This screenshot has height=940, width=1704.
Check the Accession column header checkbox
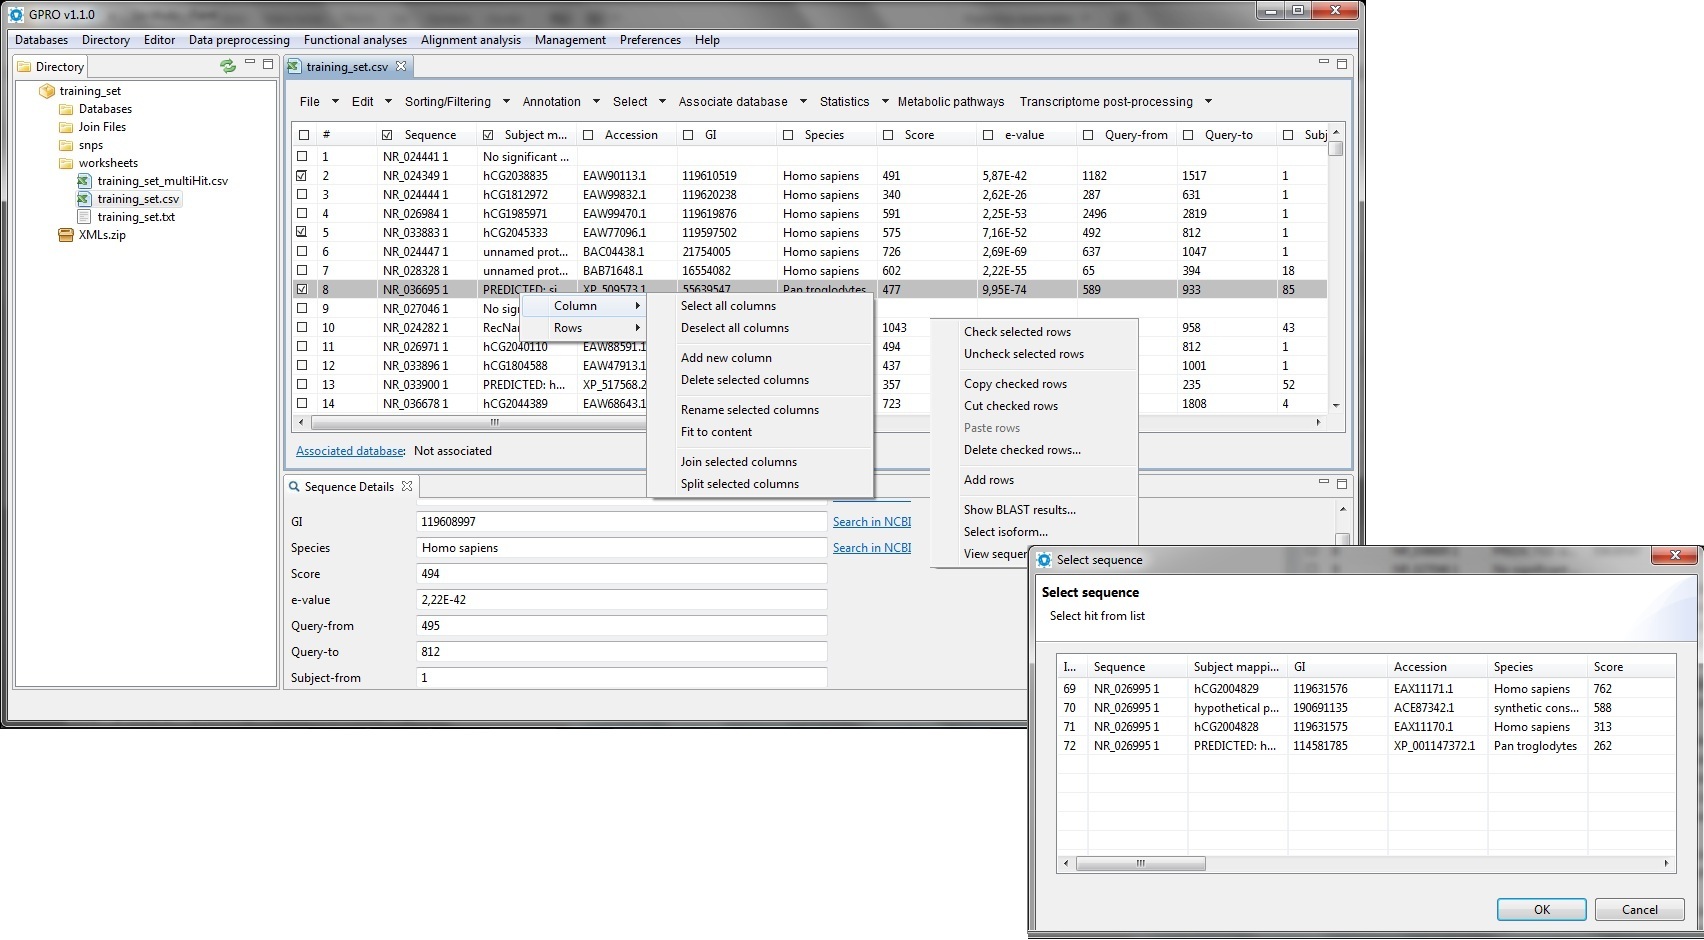tap(588, 135)
